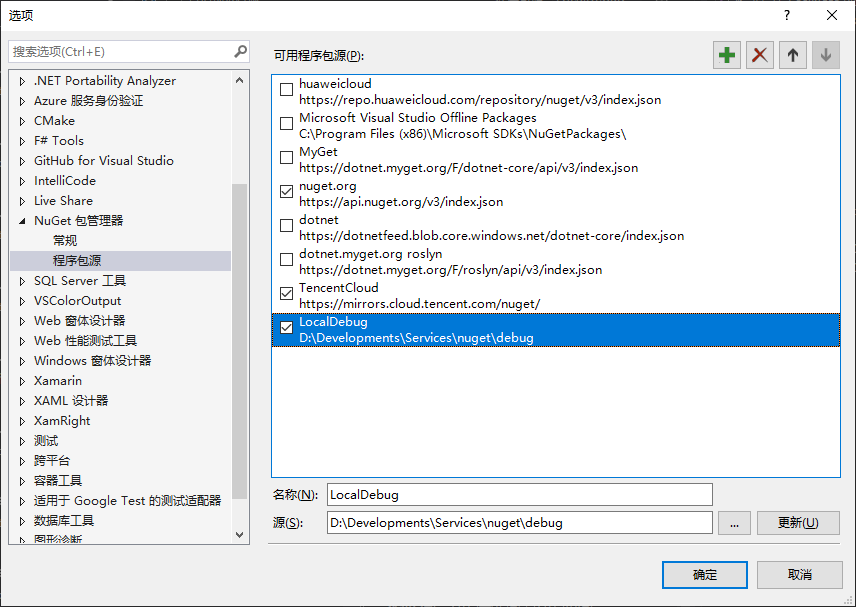856x607 pixels.
Task: Select Windows 窗体设计器 in the tree
Action: 92,361
